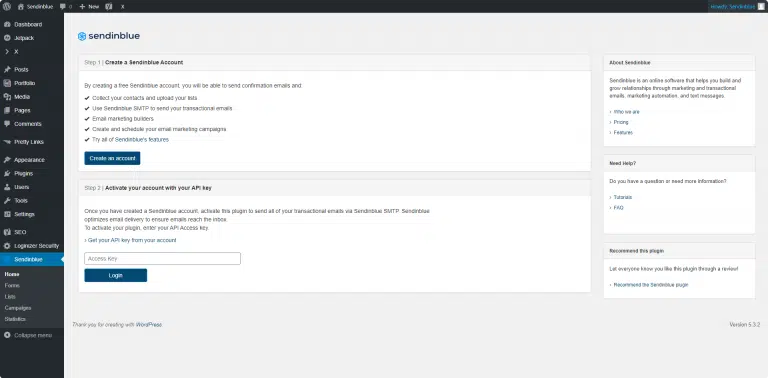The height and width of the screenshot is (378, 768).
Task: Click the Pages icon in sidebar
Action: (7, 111)
